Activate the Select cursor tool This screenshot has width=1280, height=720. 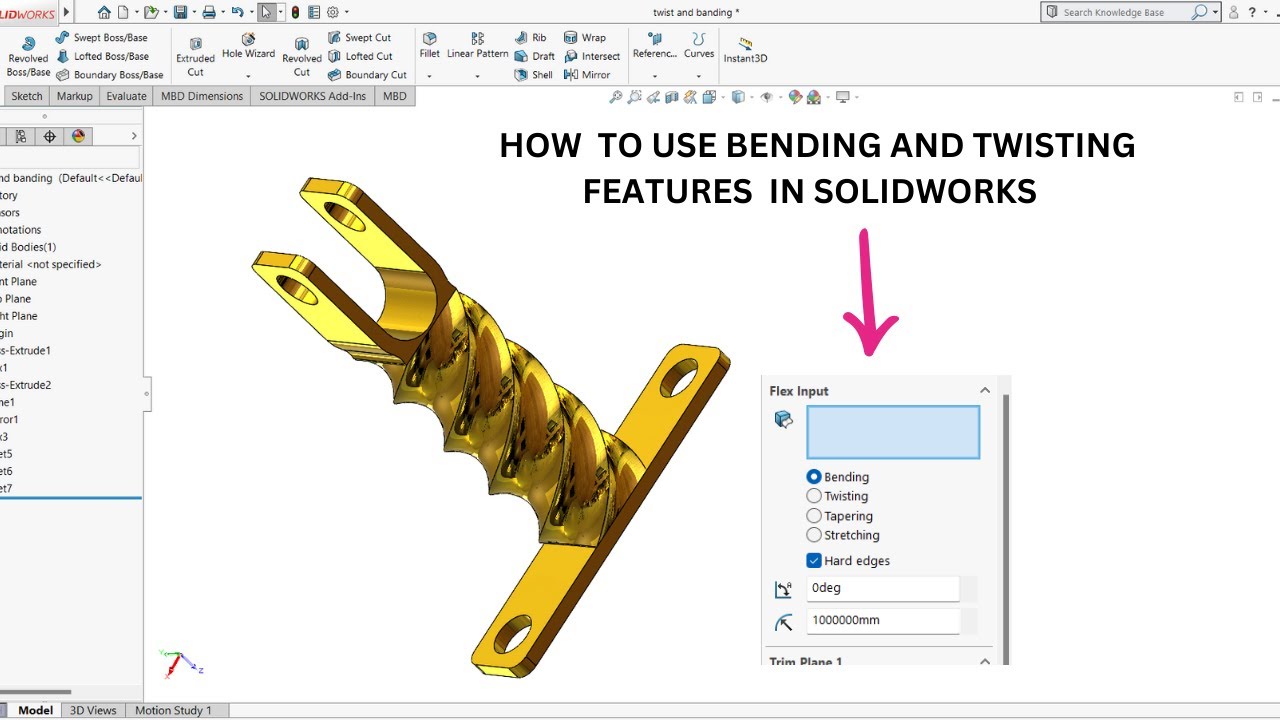[266, 12]
